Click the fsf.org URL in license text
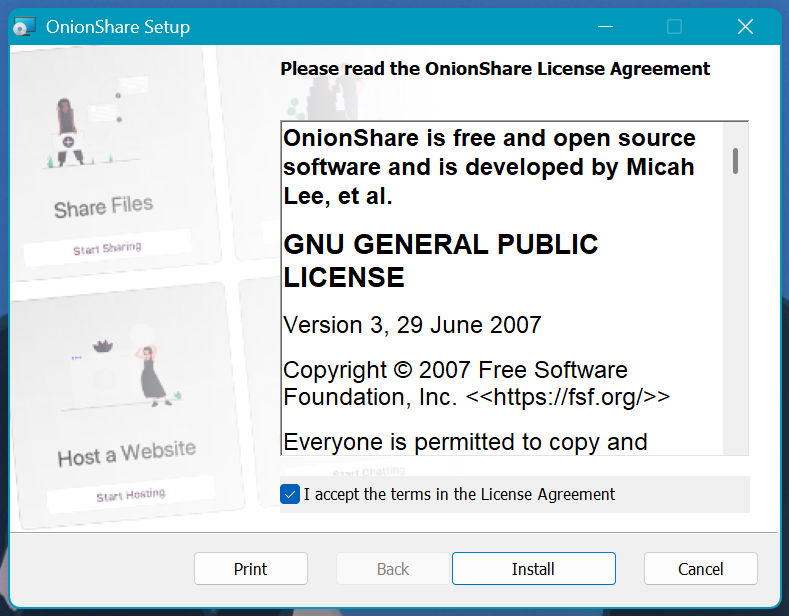 (x=570, y=396)
